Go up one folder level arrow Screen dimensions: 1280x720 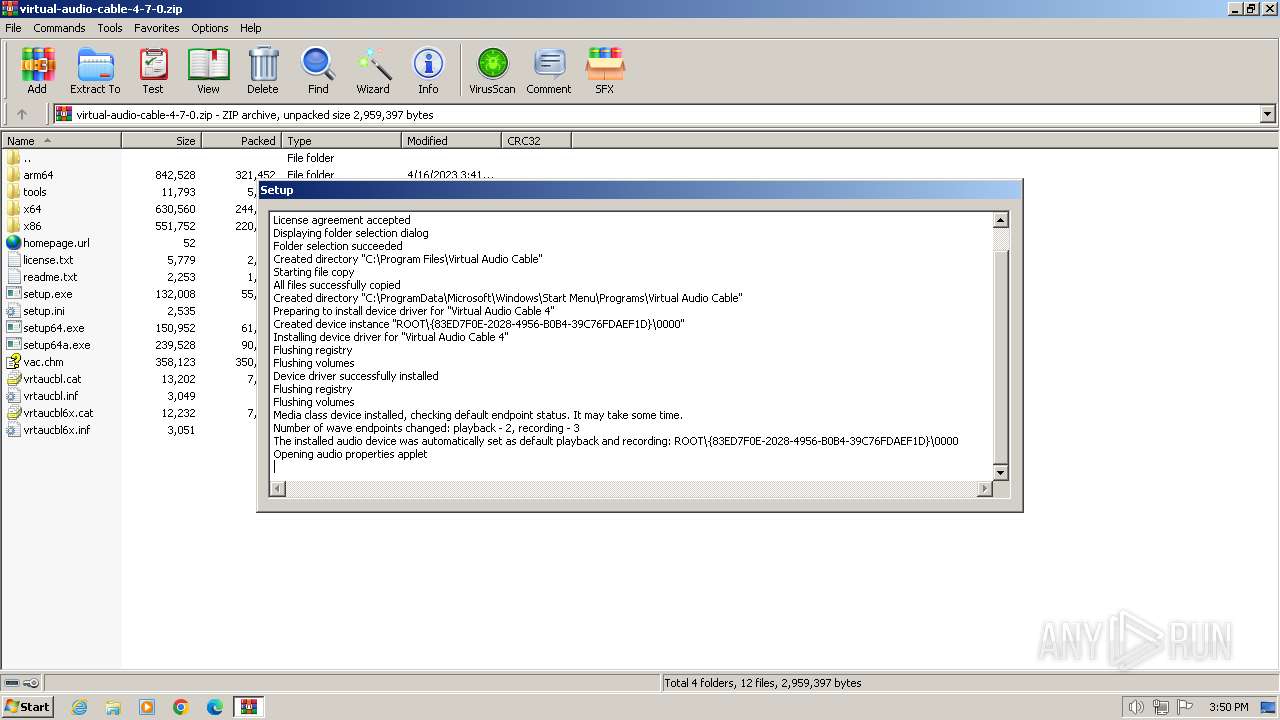[x=22, y=114]
